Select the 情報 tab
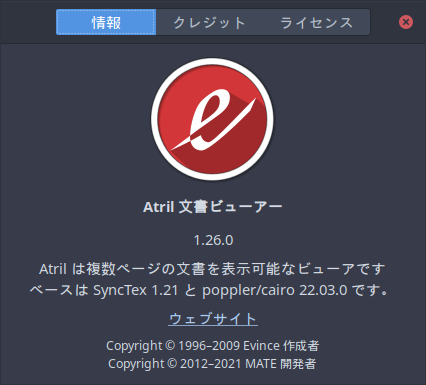The width and height of the screenshot is (426, 385). coord(106,22)
